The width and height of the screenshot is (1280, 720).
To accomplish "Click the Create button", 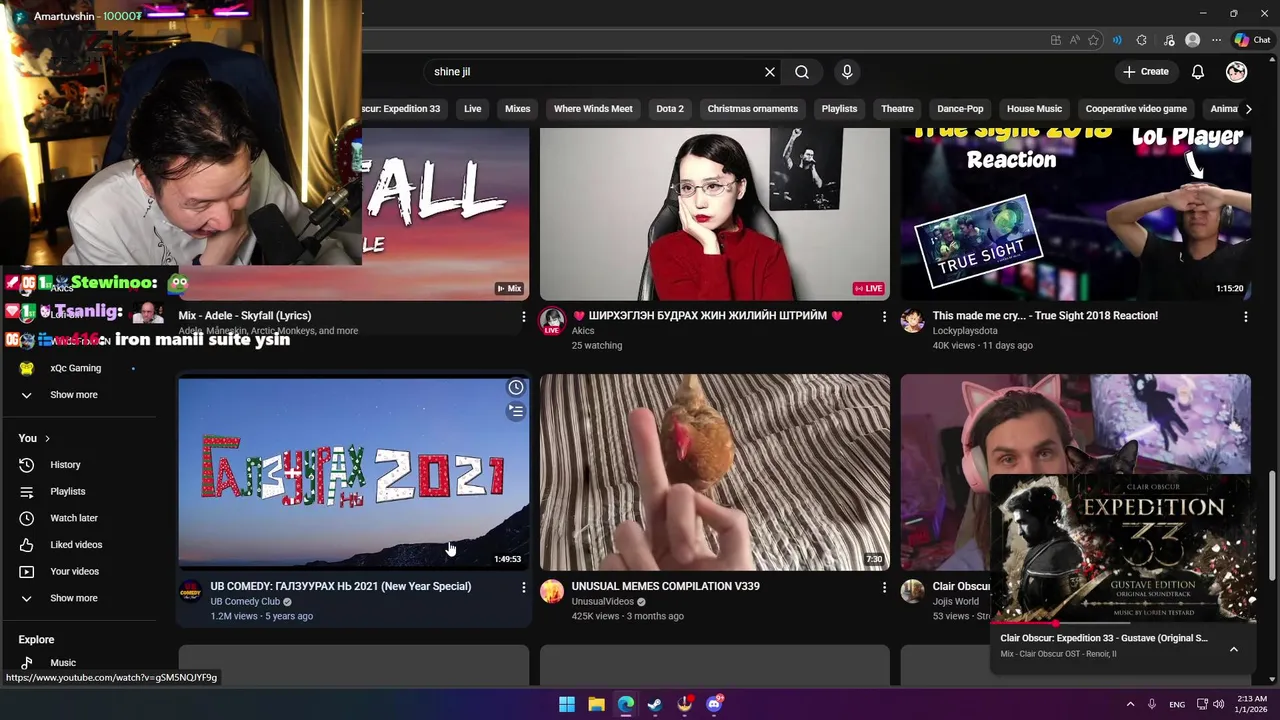I will pyautogui.click(x=1146, y=72).
